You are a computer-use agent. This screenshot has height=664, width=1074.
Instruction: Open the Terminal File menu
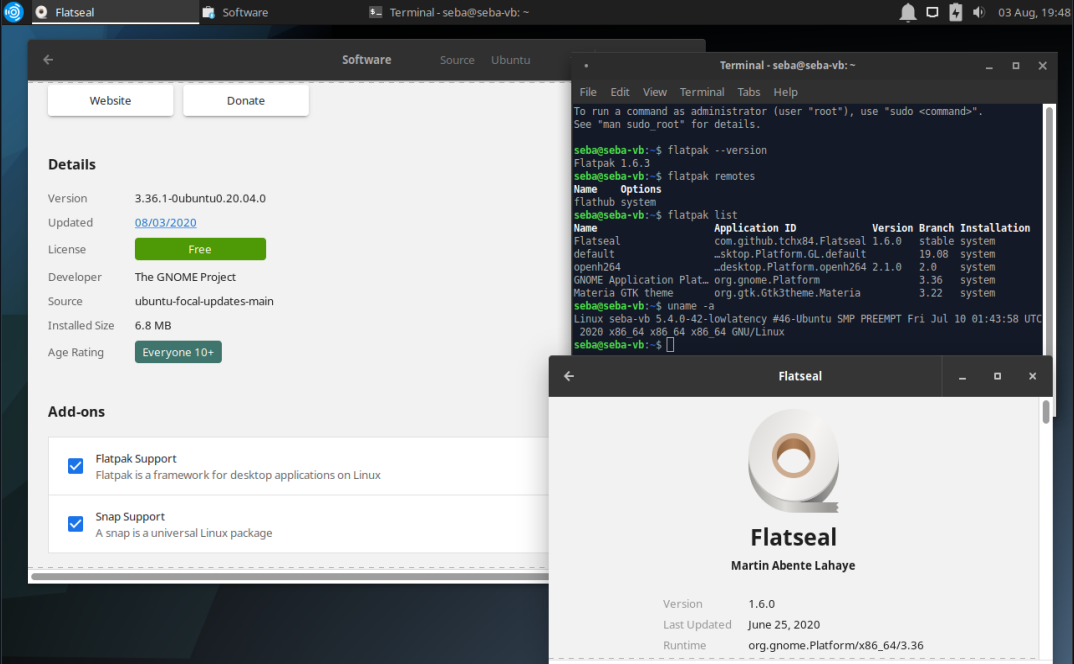point(588,92)
